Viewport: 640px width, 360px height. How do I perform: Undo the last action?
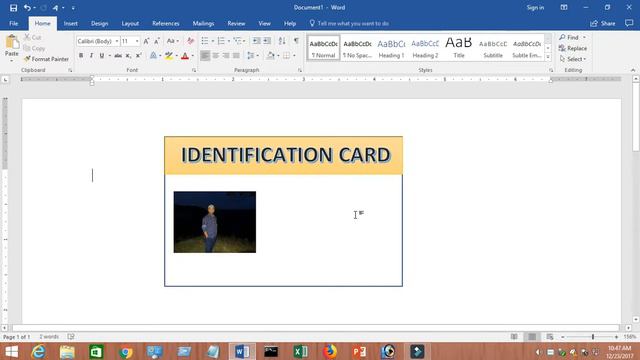pos(27,8)
